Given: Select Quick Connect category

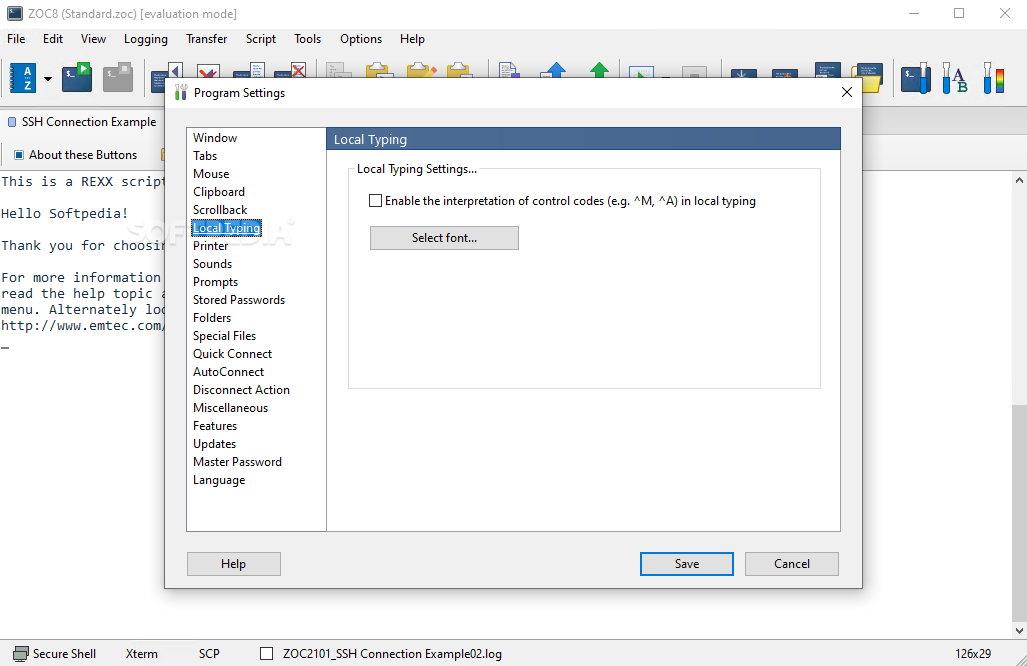Looking at the screenshot, I should (233, 354).
